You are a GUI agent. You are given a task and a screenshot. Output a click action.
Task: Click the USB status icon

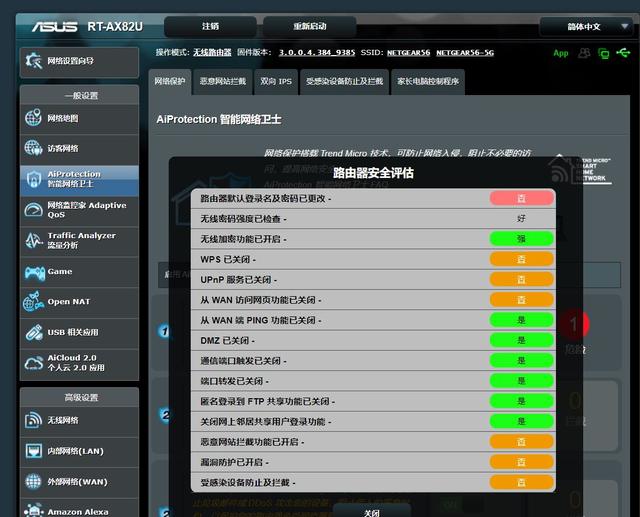(623, 53)
